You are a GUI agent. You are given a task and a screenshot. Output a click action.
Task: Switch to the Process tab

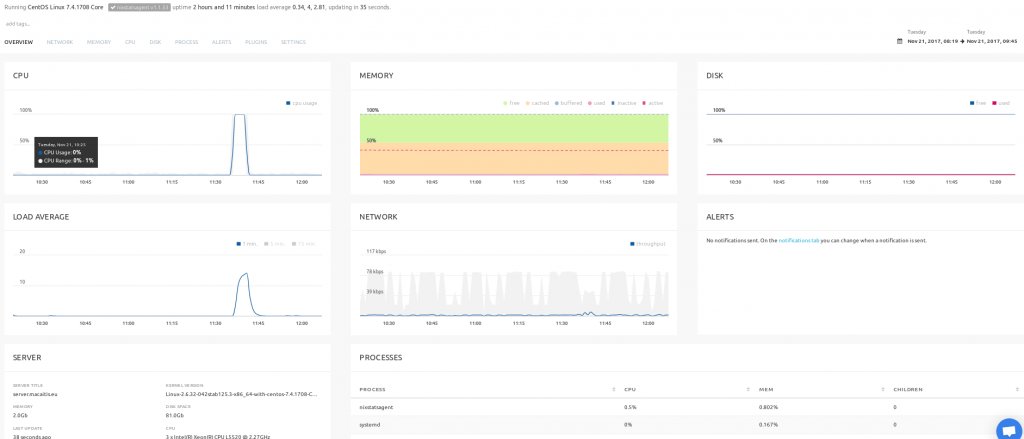[x=186, y=42]
